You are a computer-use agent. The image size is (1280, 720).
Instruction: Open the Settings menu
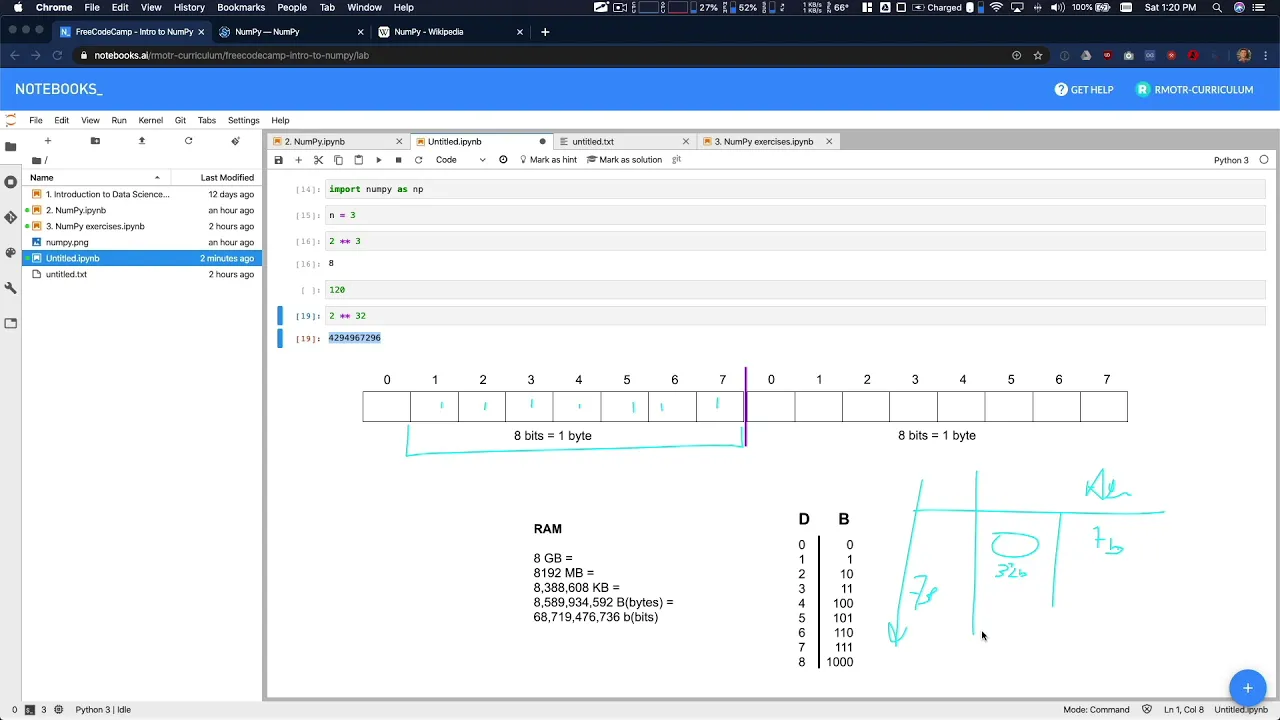click(x=243, y=121)
